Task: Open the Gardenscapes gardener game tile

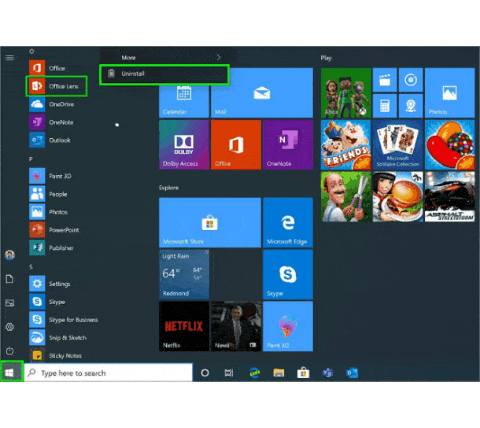Action: point(346,197)
